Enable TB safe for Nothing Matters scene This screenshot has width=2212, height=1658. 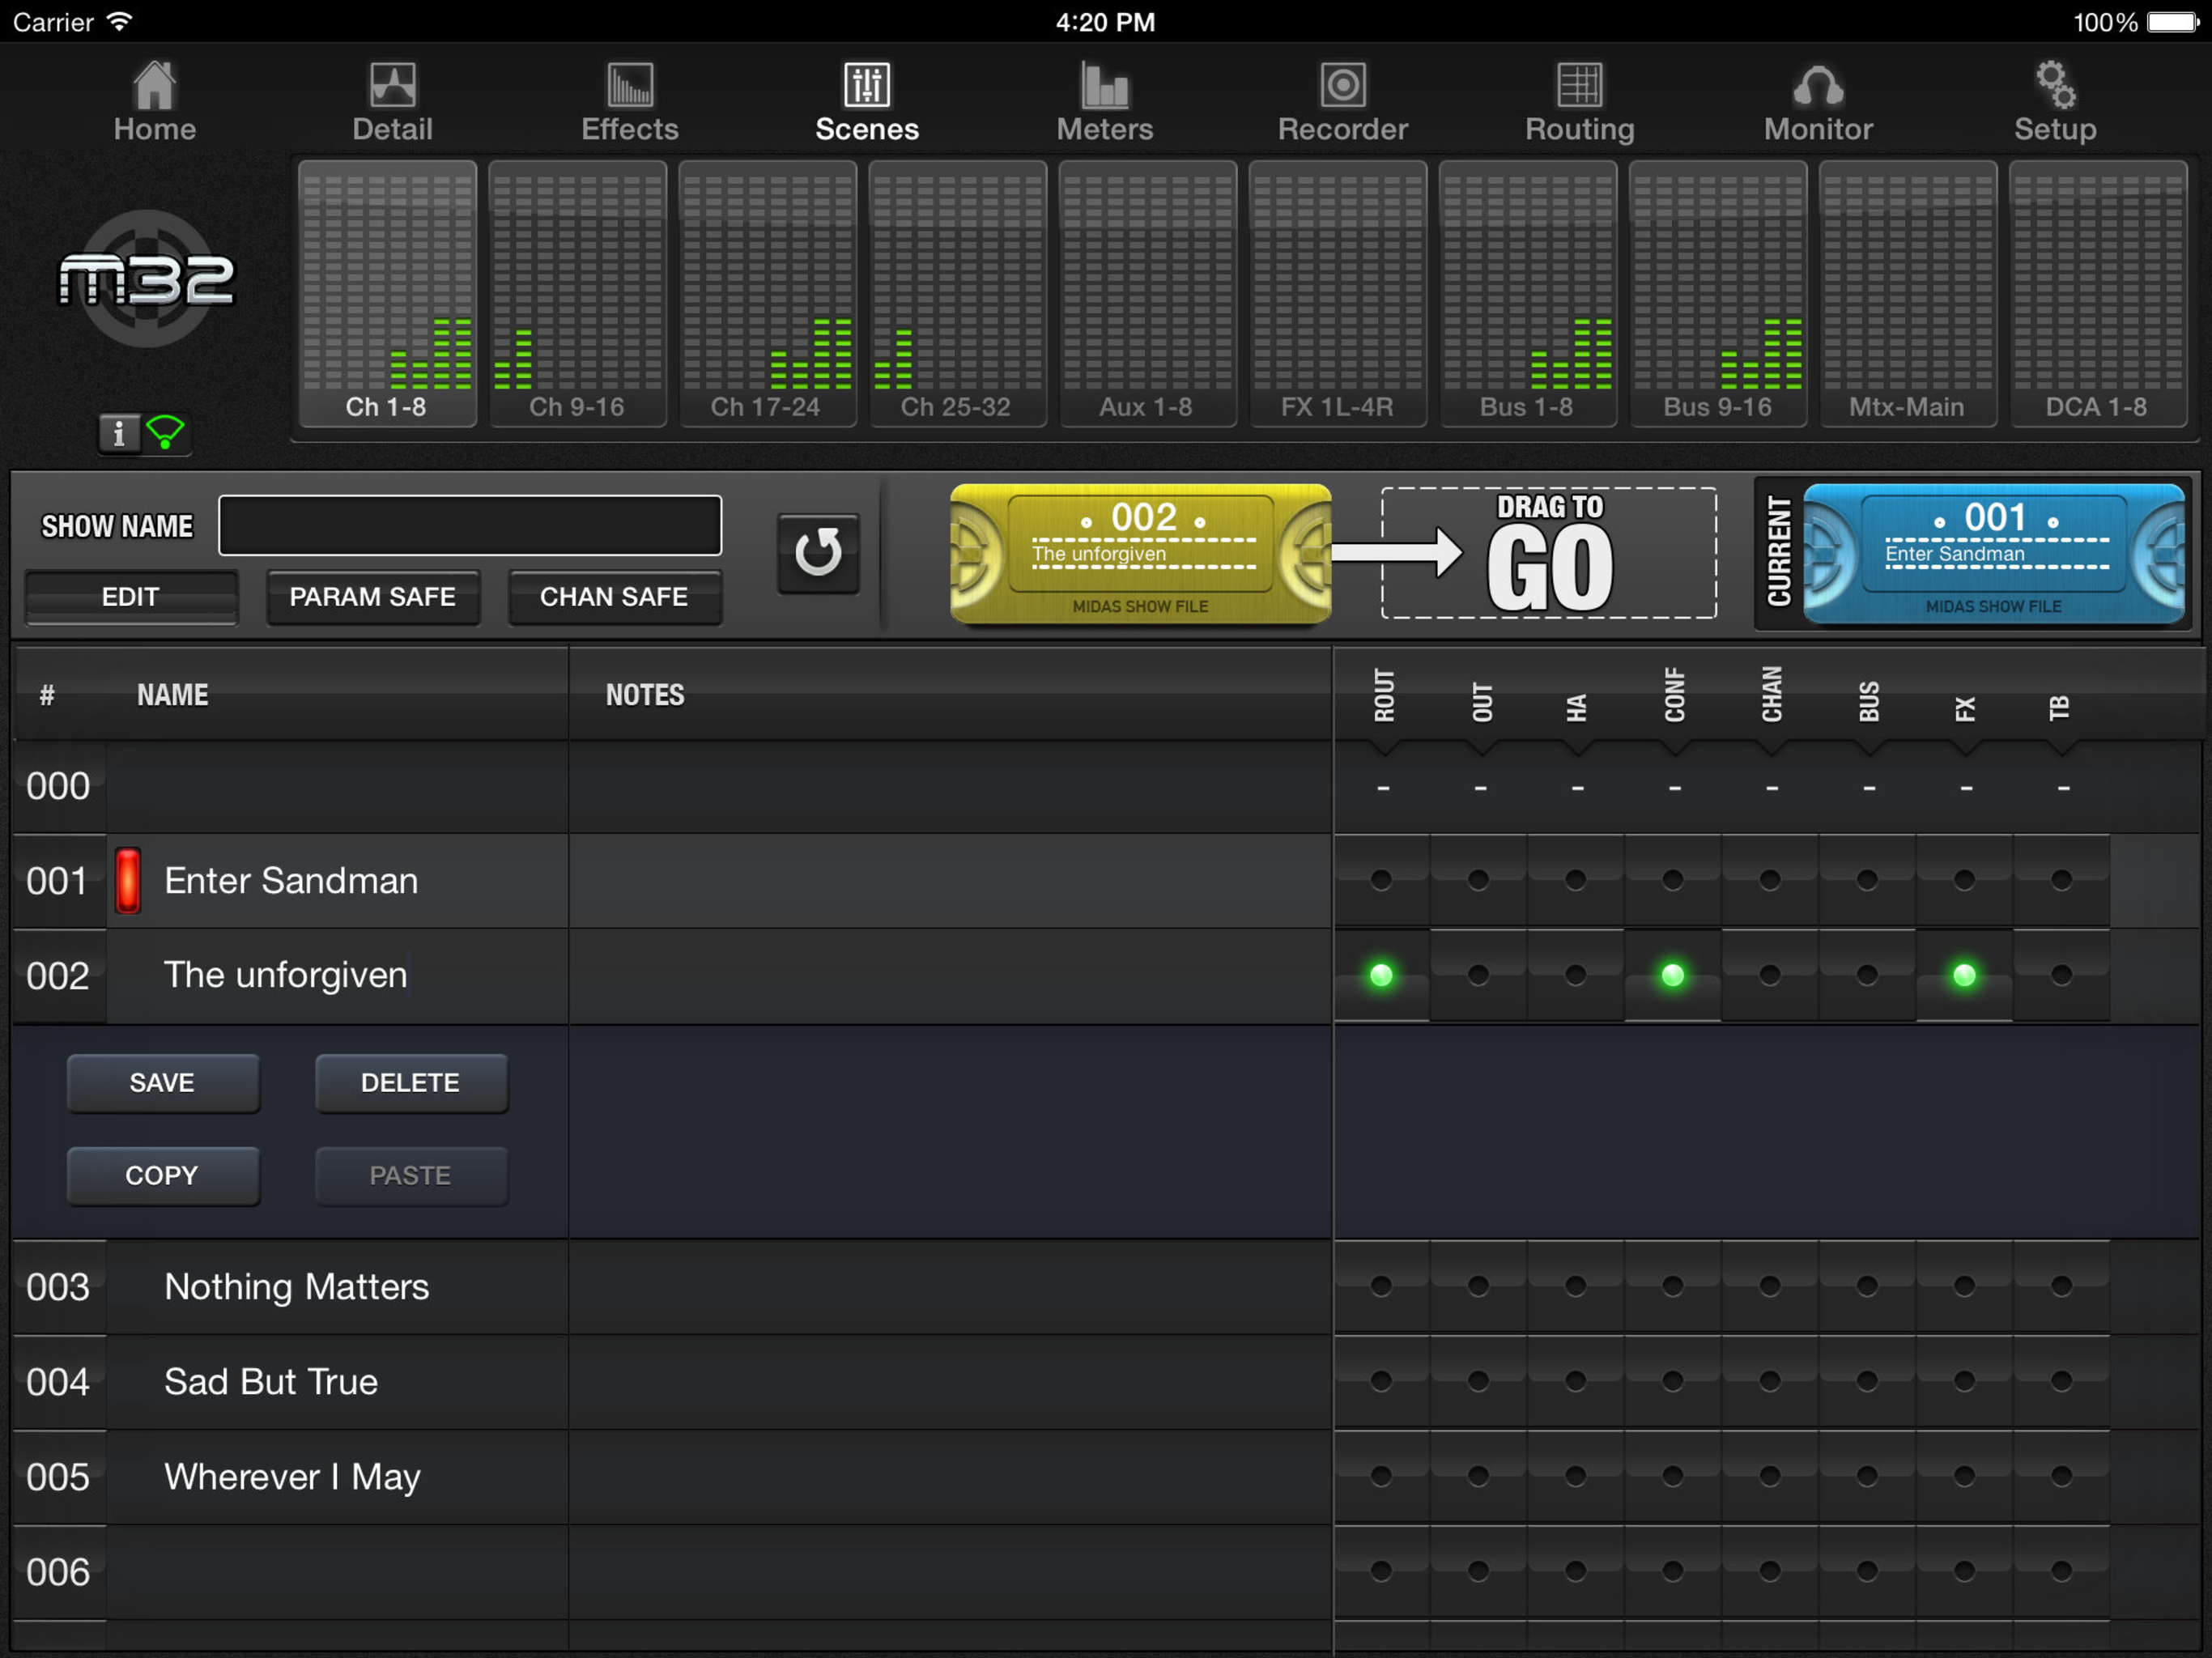2061,1286
